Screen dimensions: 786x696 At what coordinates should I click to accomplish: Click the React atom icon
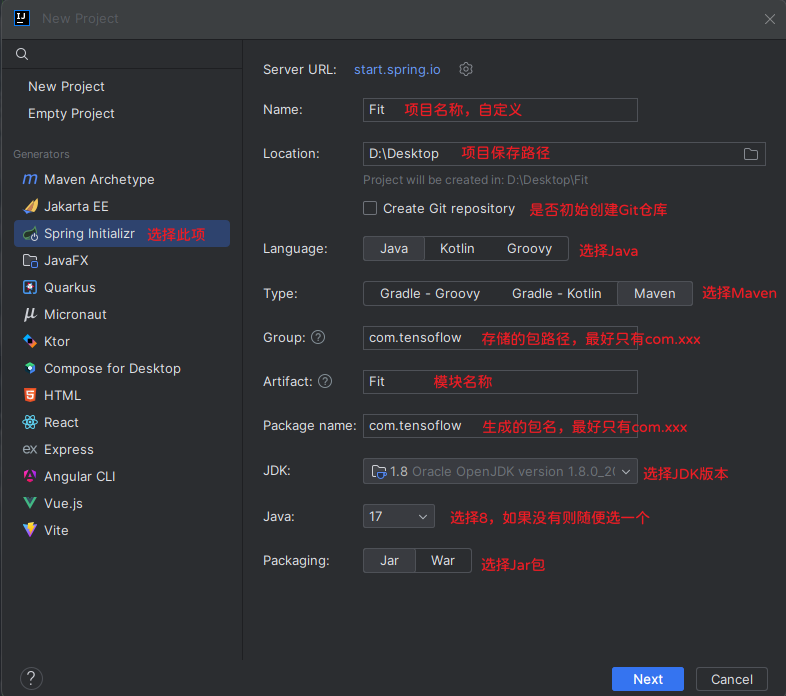click(x=30, y=422)
